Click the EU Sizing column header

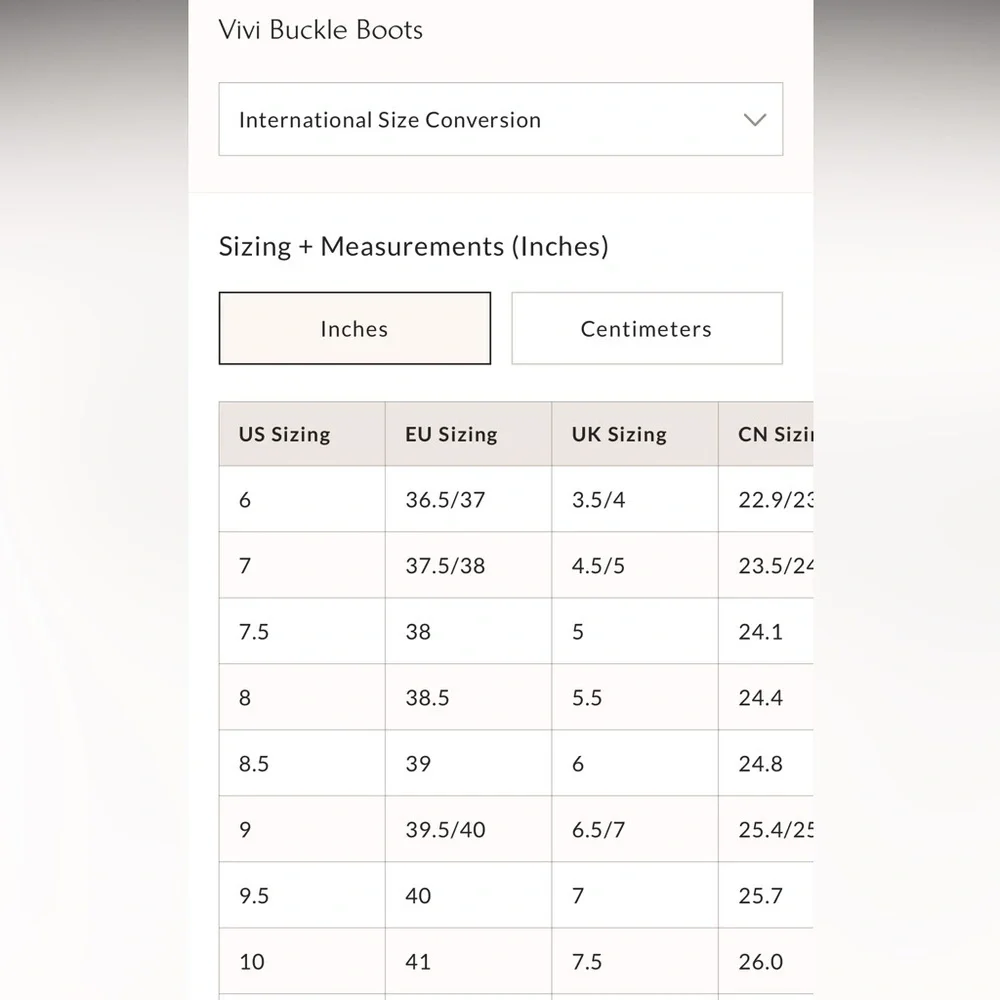[x=451, y=434]
